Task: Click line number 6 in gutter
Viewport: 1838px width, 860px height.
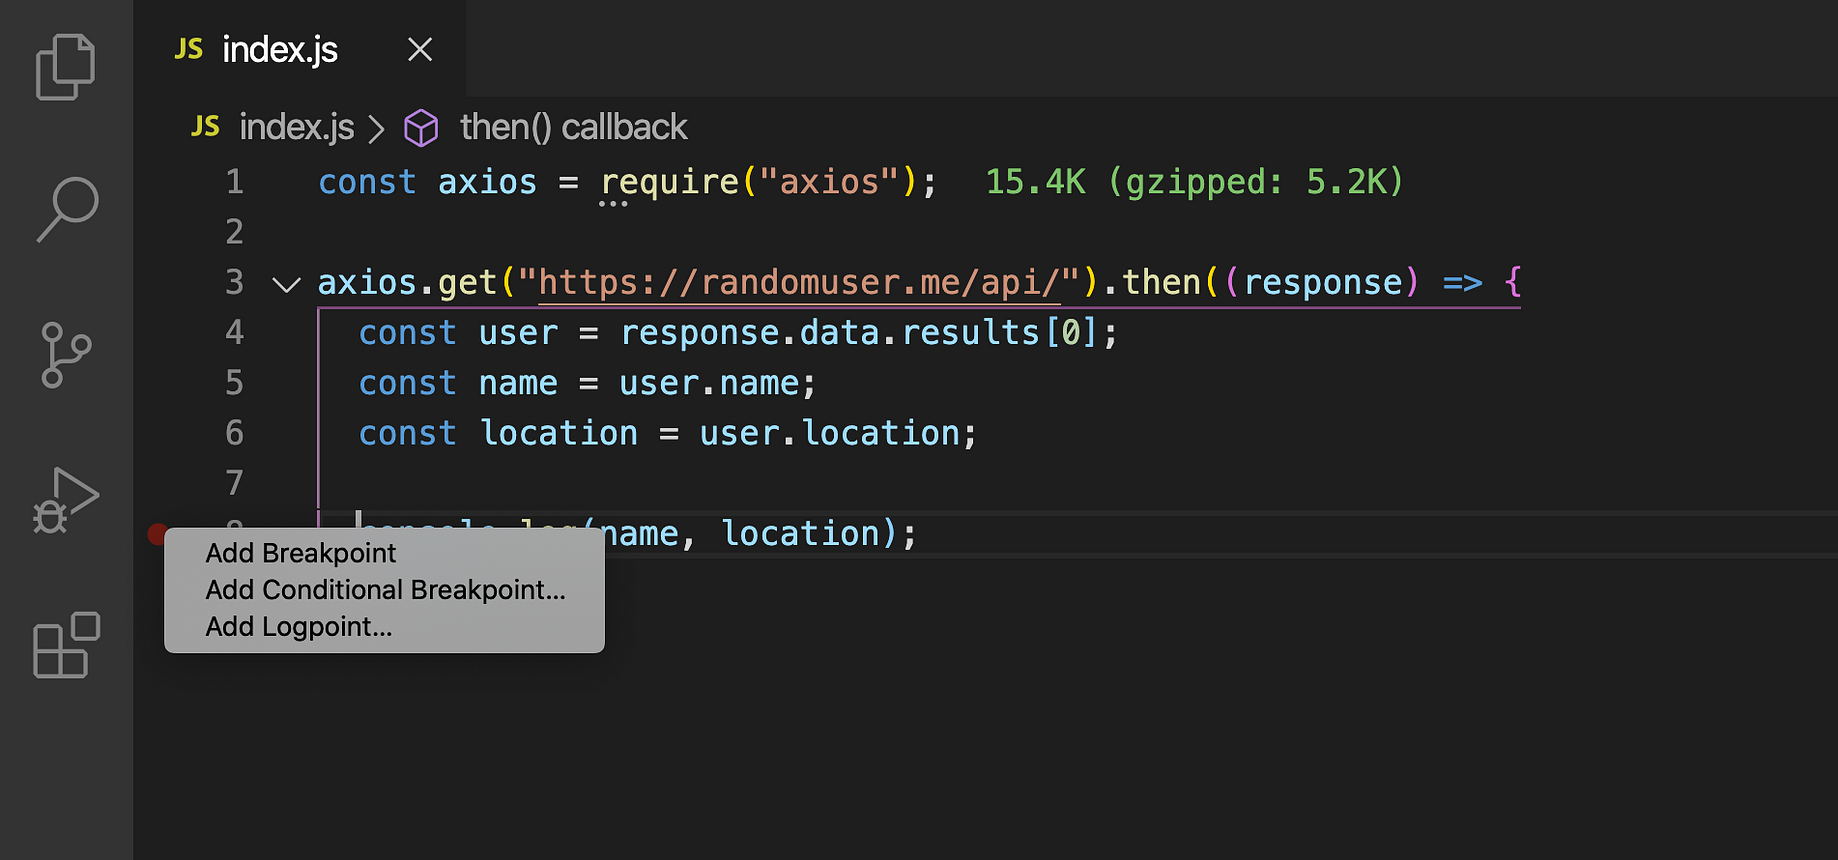Action: pyautogui.click(x=234, y=433)
